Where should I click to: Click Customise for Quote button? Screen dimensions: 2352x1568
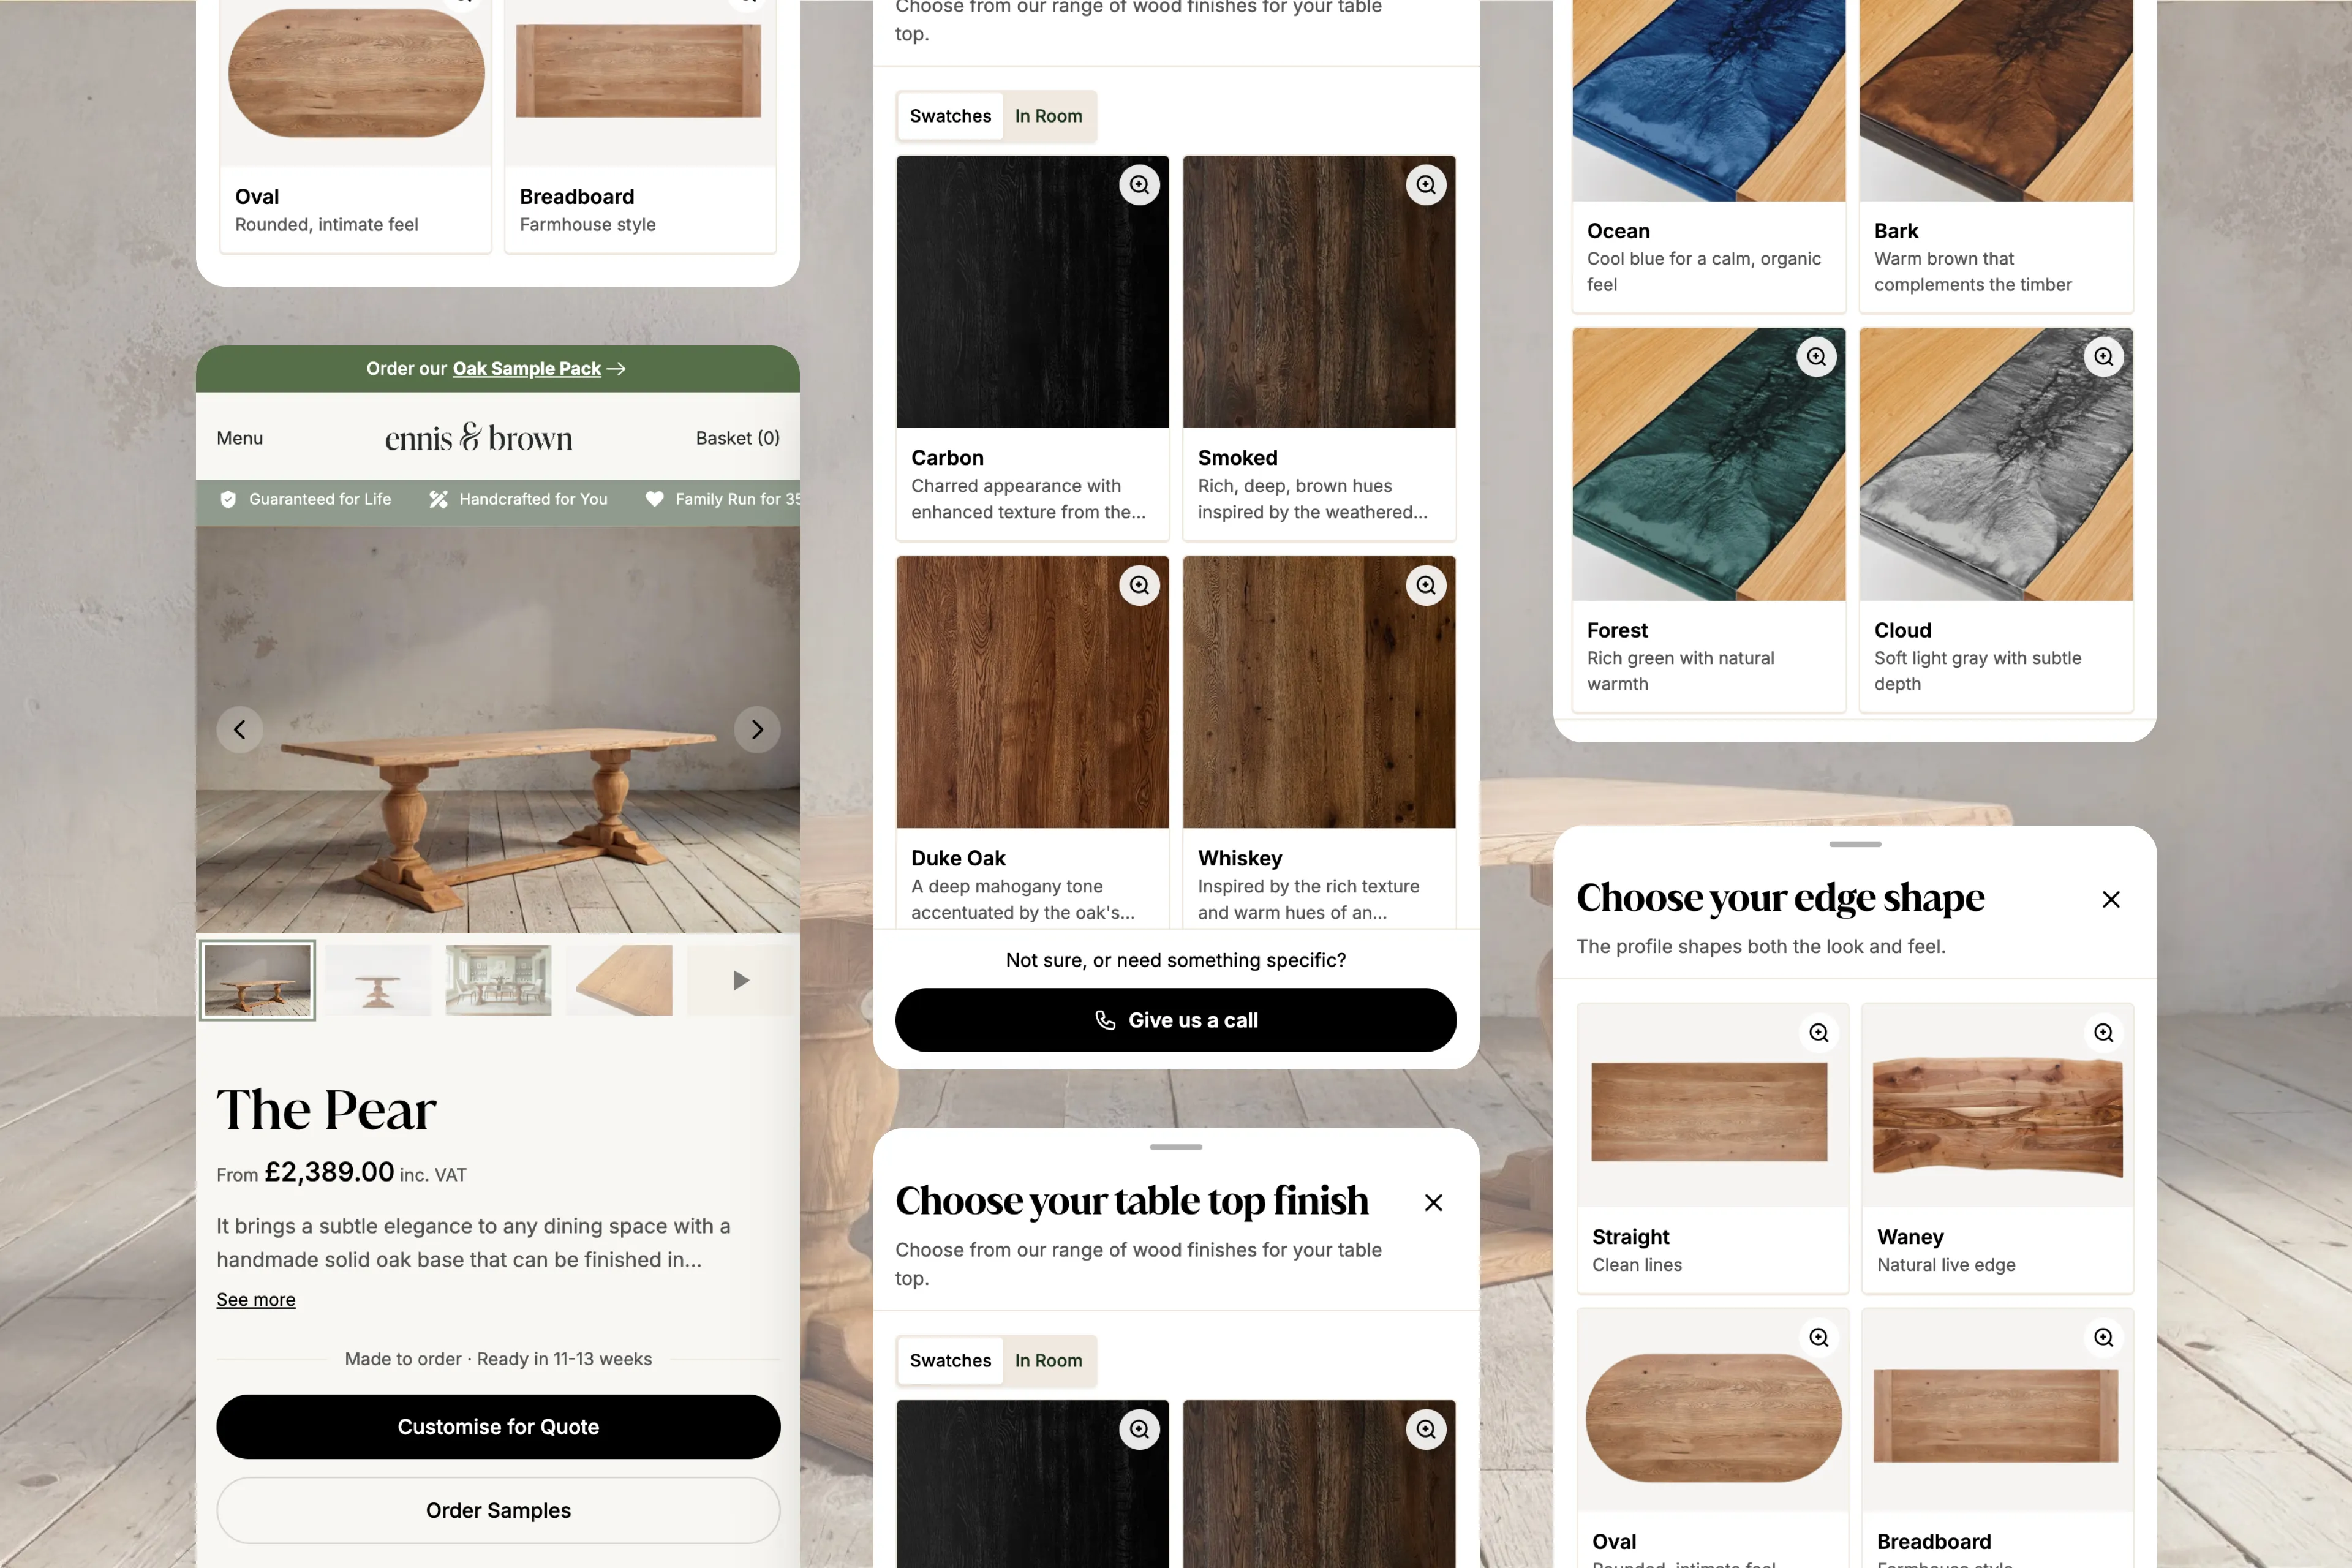498,1427
